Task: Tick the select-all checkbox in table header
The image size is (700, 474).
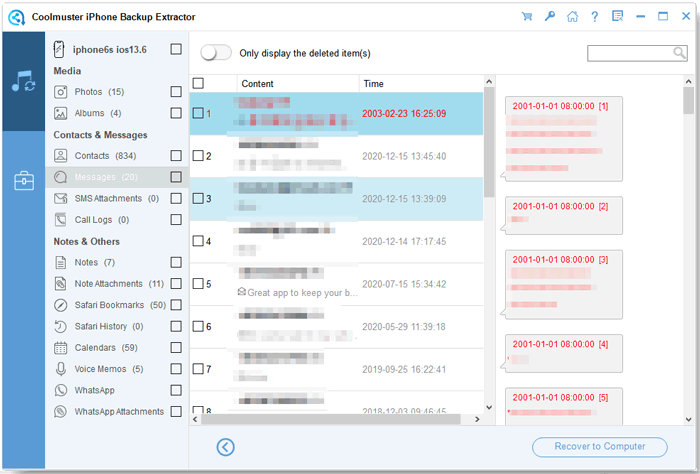Action: click(198, 83)
